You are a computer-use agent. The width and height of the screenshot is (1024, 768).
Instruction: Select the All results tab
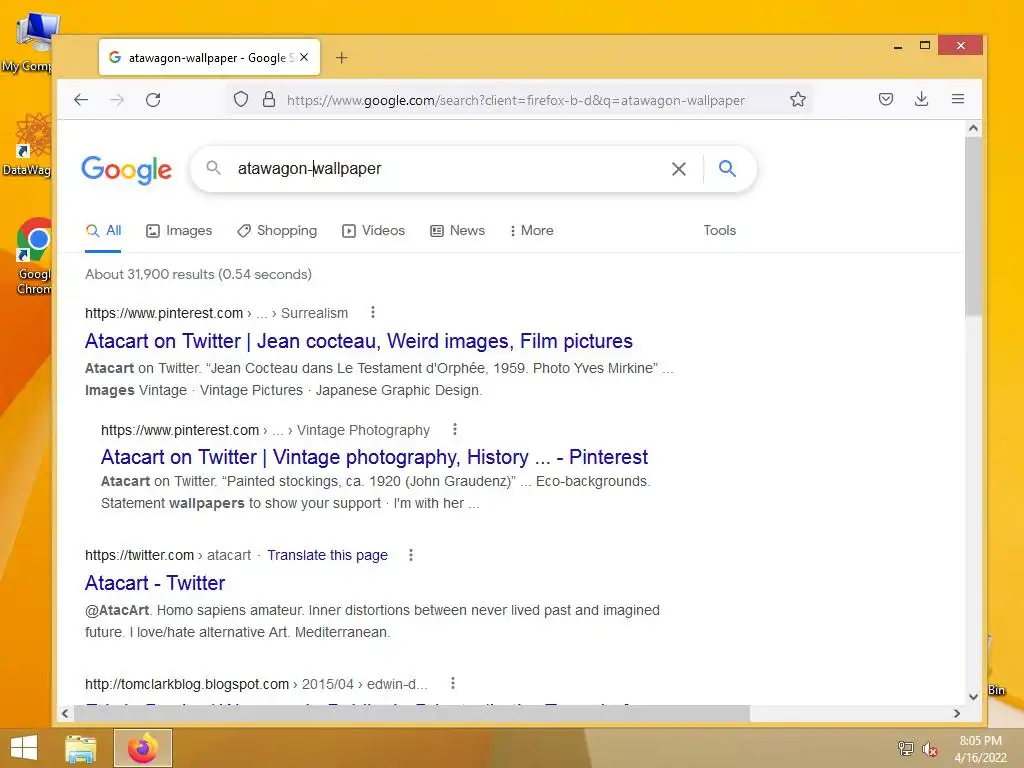pyautogui.click(x=103, y=231)
